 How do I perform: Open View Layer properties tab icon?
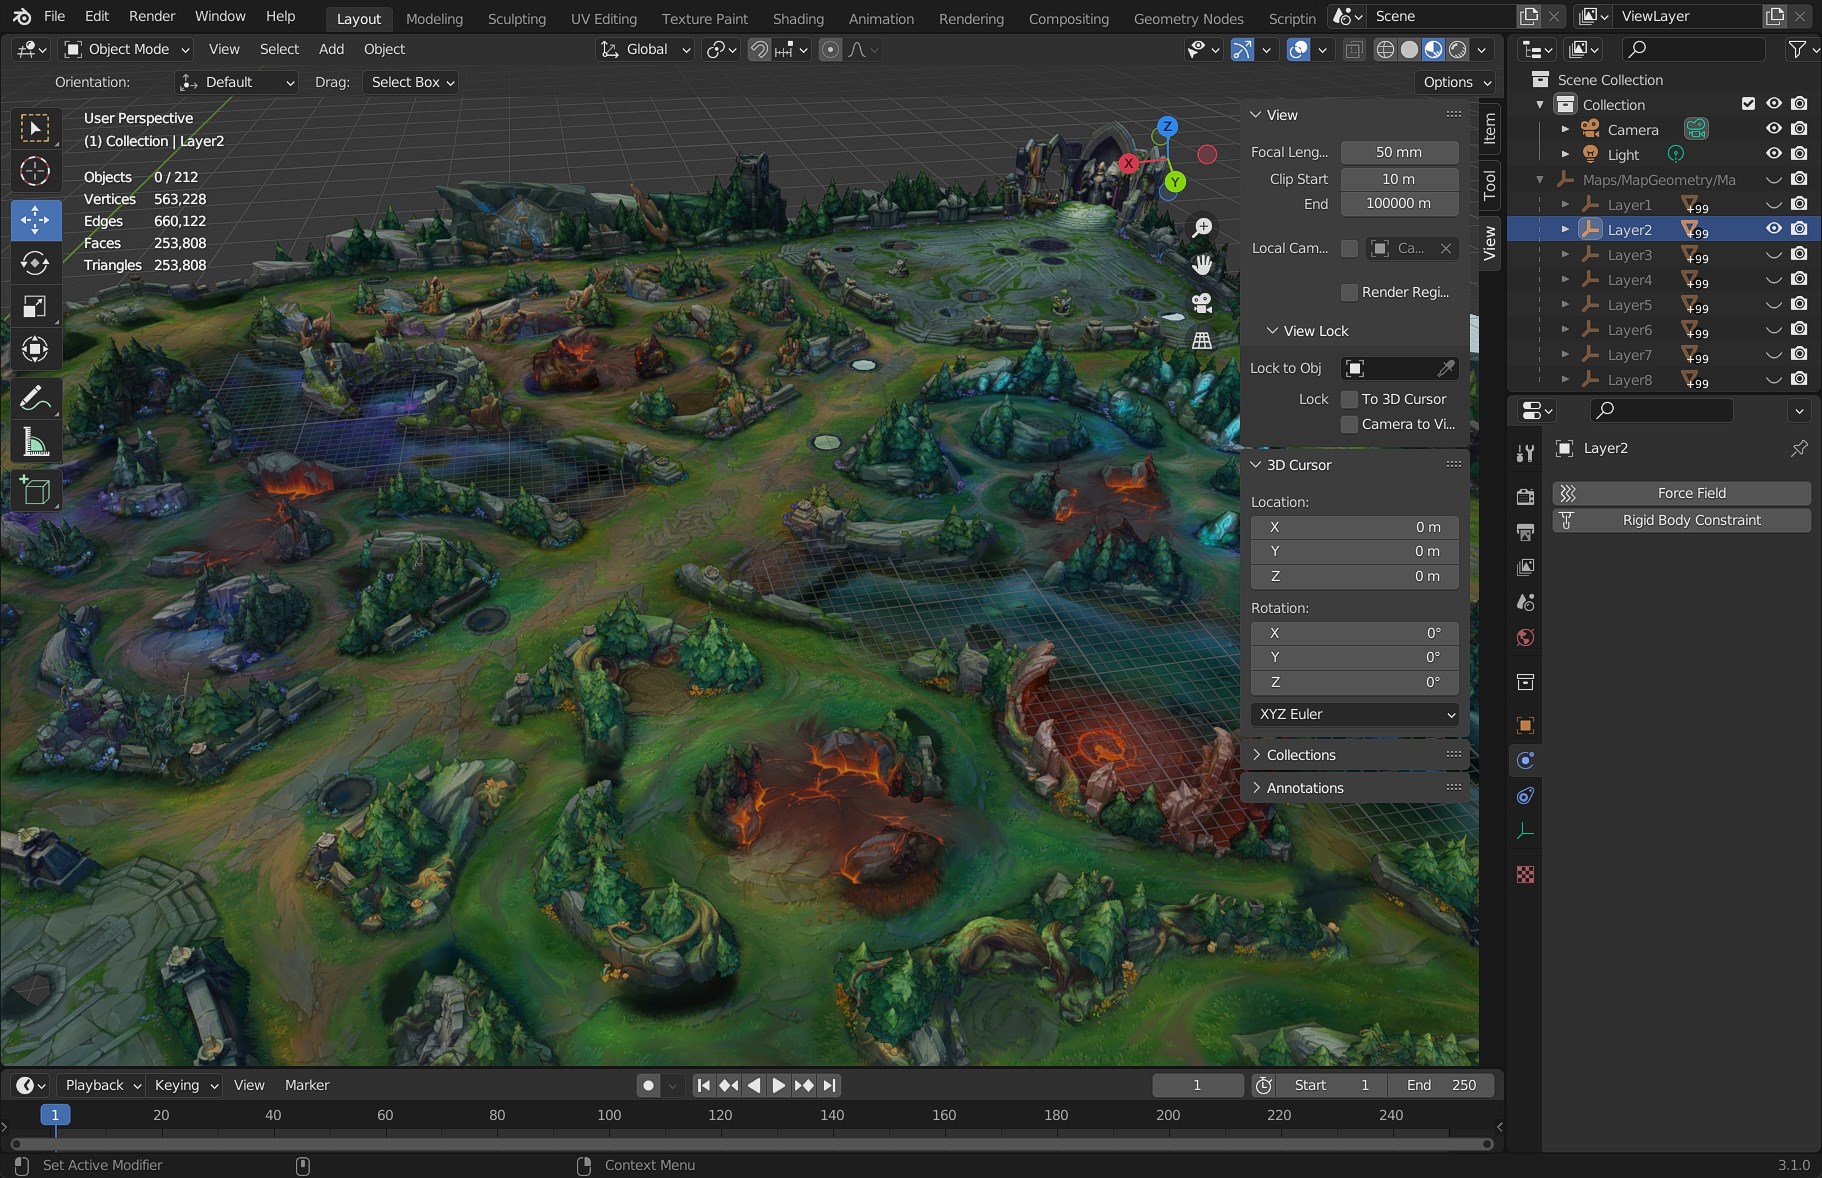(1525, 567)
